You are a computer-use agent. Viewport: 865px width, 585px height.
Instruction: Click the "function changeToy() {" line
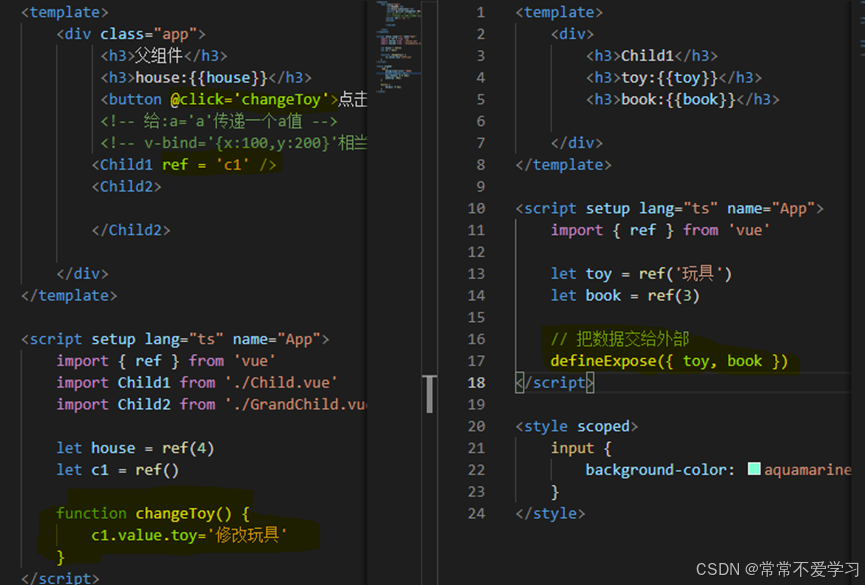click(153, 513)
